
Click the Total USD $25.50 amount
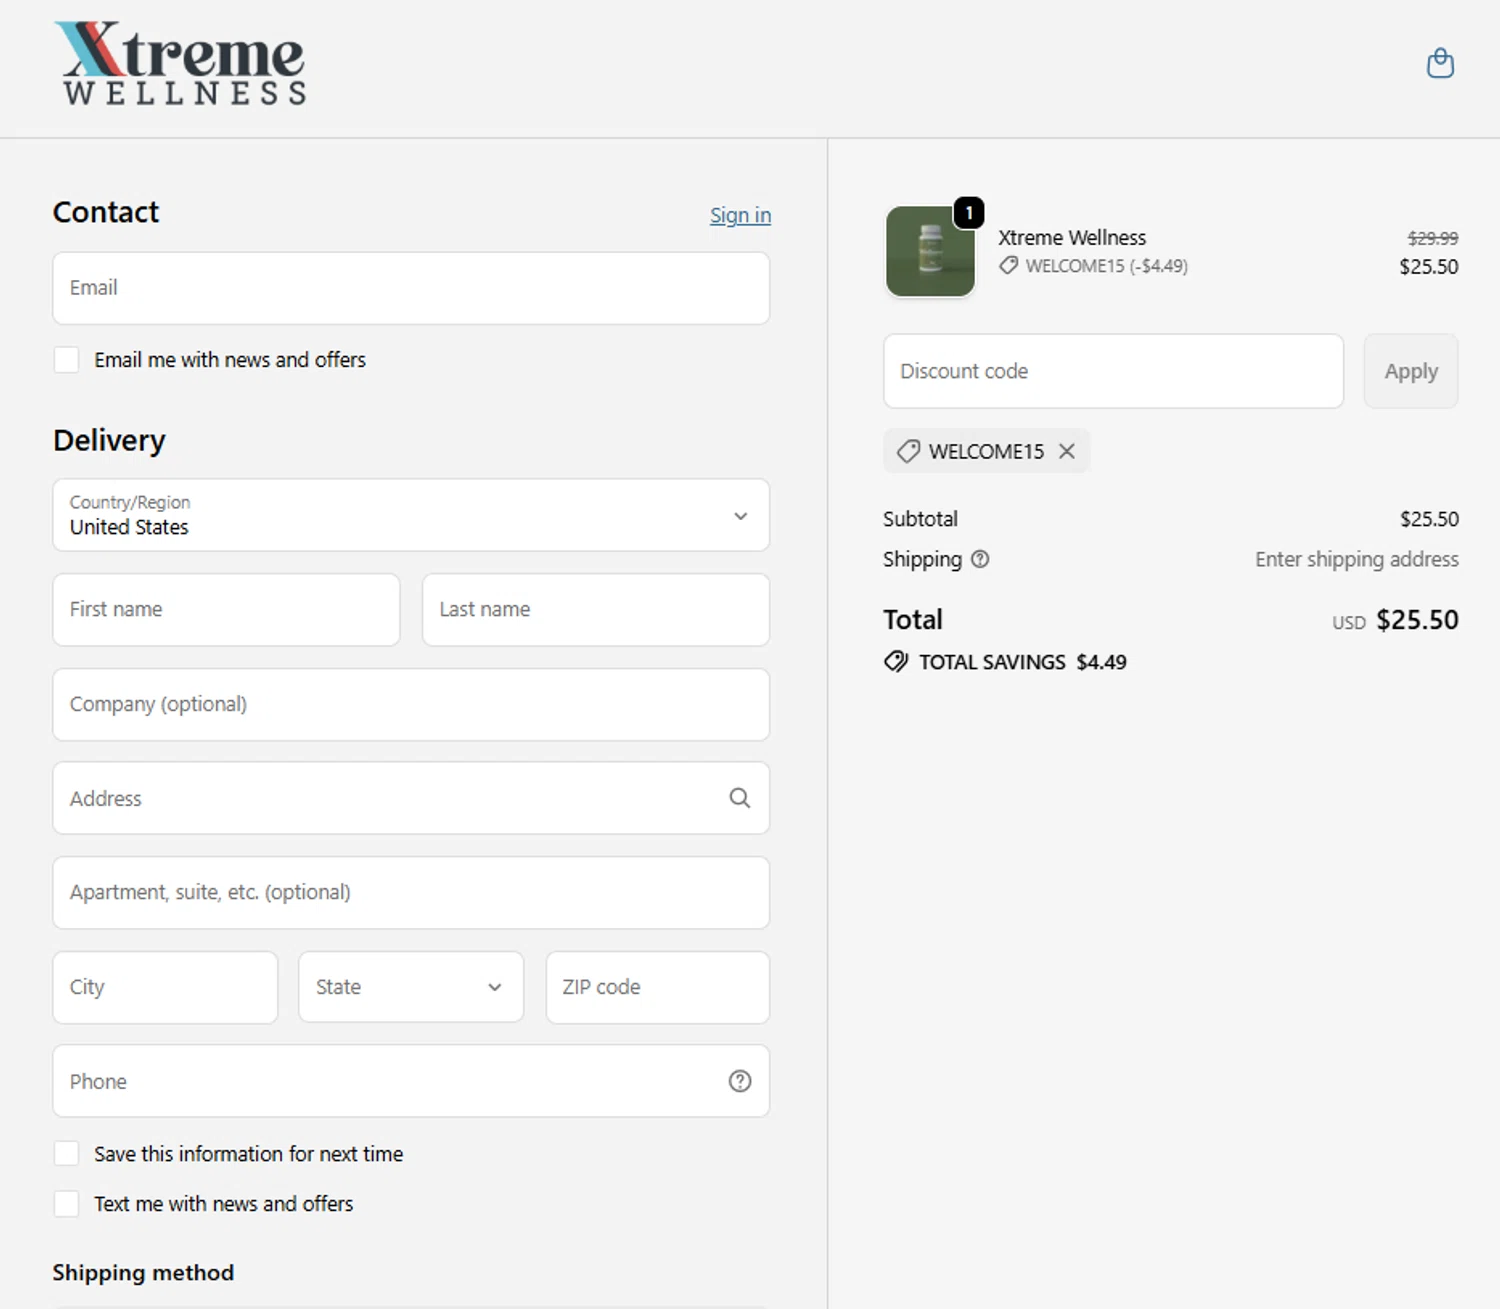tap(1395, 620)
